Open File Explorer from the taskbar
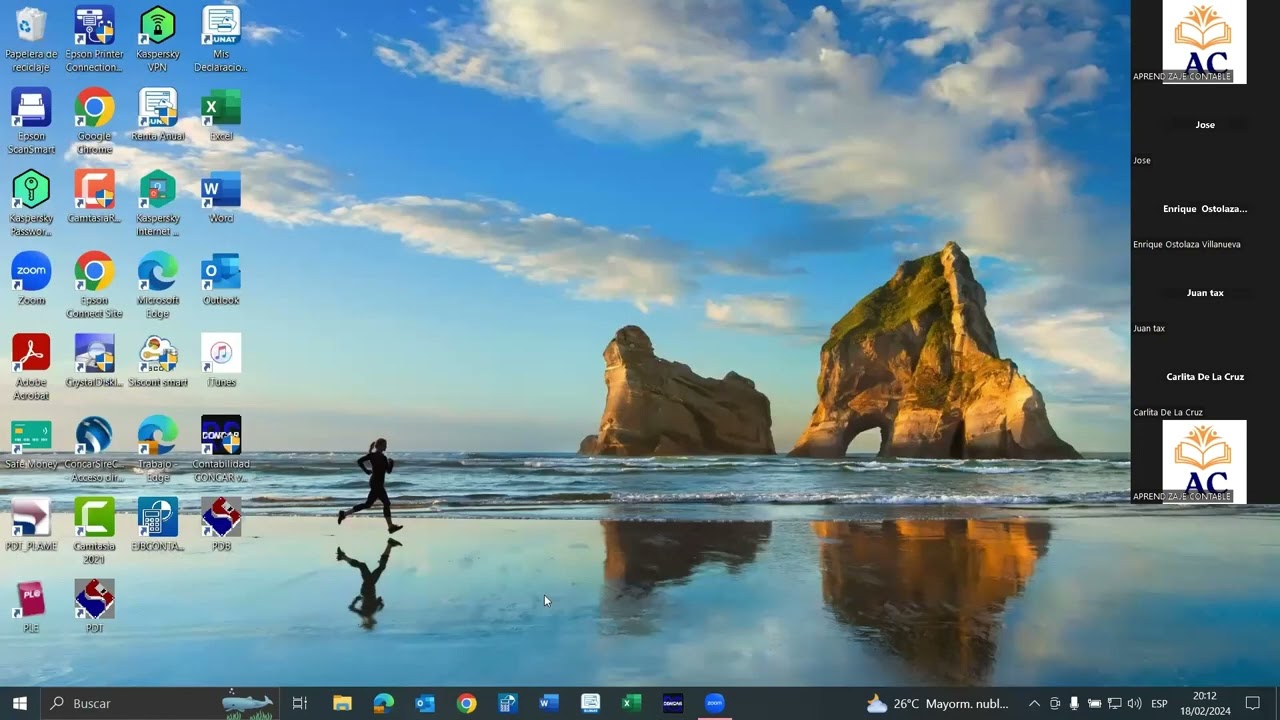Image resolution: width=1280 pixels, height=720 pixels. point(342,703)
